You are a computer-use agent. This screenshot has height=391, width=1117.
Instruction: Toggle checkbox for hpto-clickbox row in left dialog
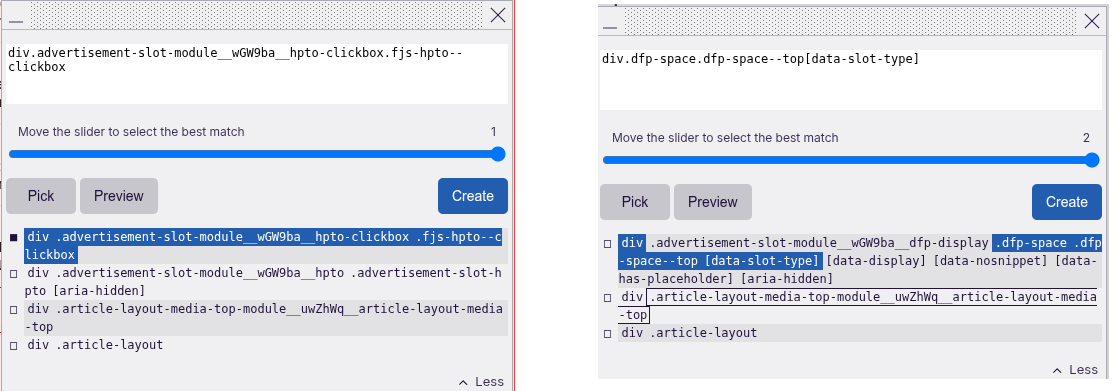click(x=14, y=238)
